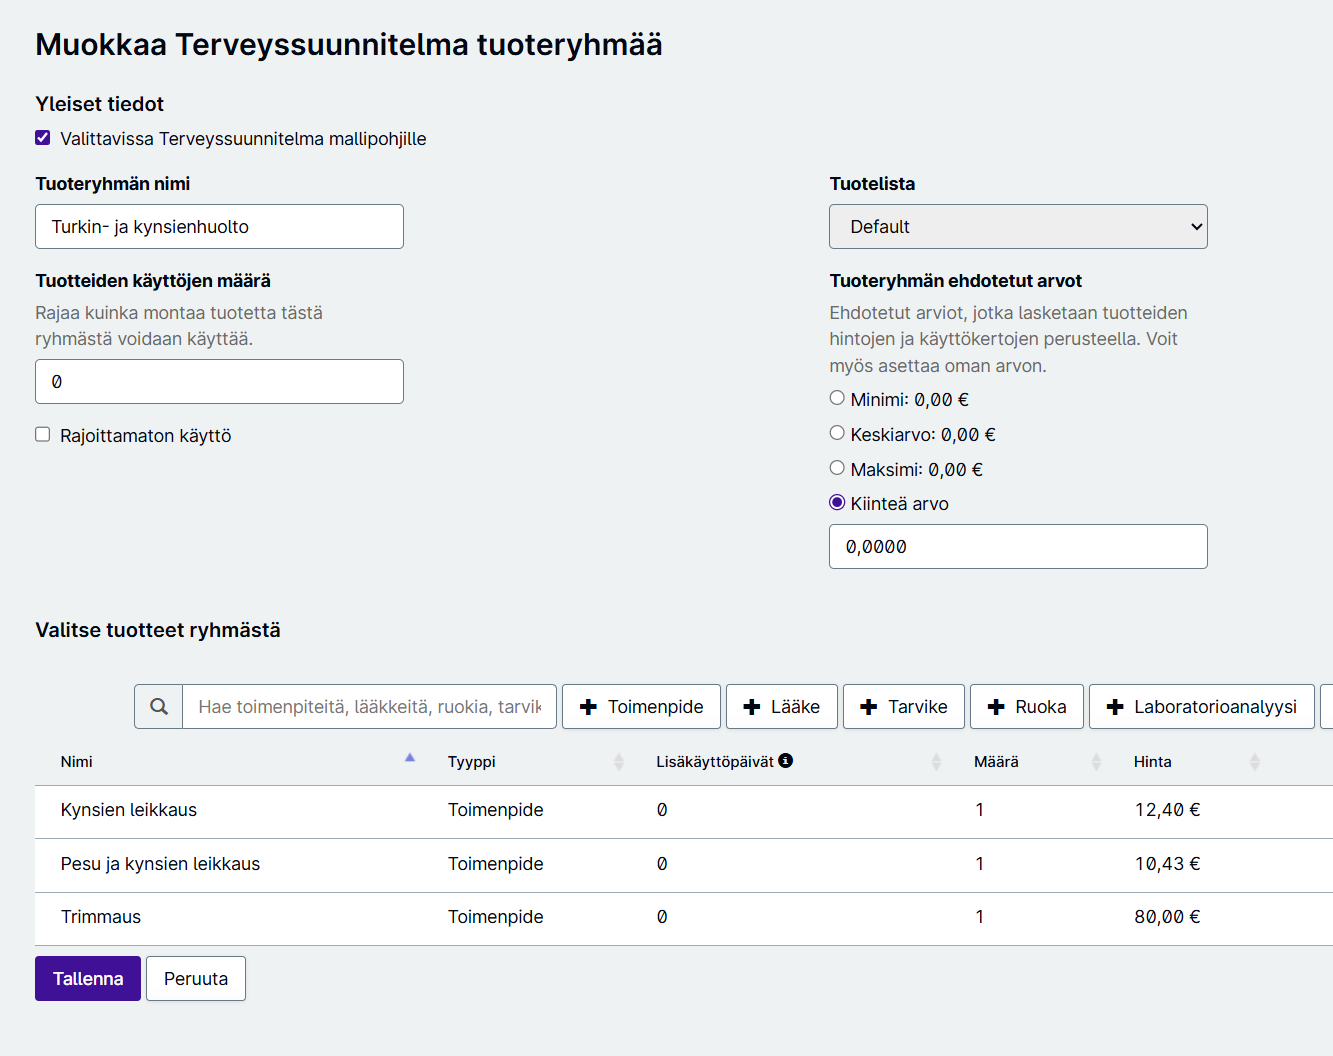Sort by Nimi column arrow
This screenshot has width=1333, height=1056.
(x=410, y=759)
